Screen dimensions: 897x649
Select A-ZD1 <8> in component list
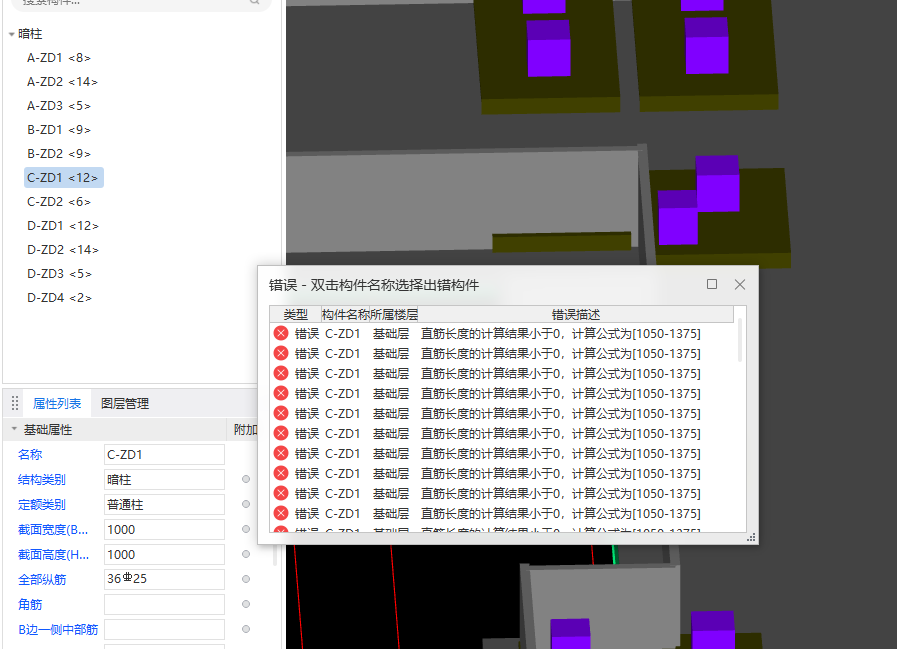tap(59, 58)
